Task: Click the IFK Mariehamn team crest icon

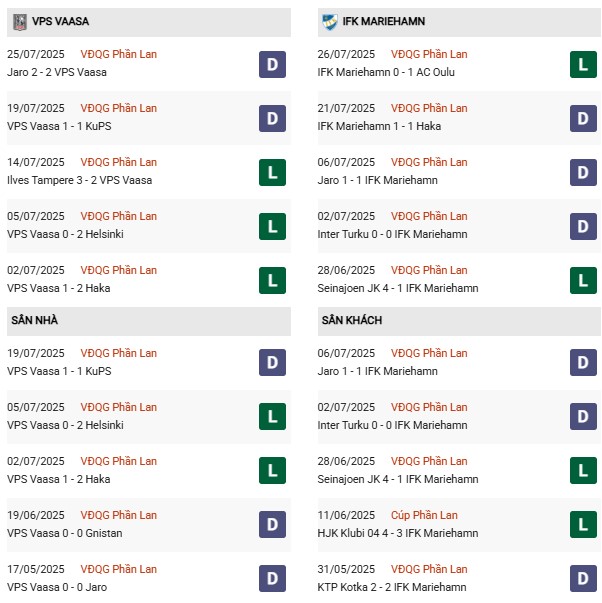Action: (330, 20)
